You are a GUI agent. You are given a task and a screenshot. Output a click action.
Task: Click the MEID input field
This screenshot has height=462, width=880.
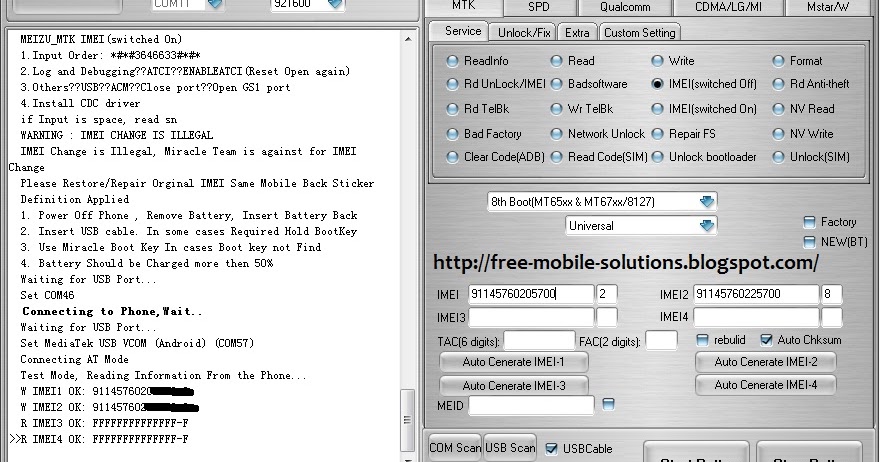coord(531,405)
